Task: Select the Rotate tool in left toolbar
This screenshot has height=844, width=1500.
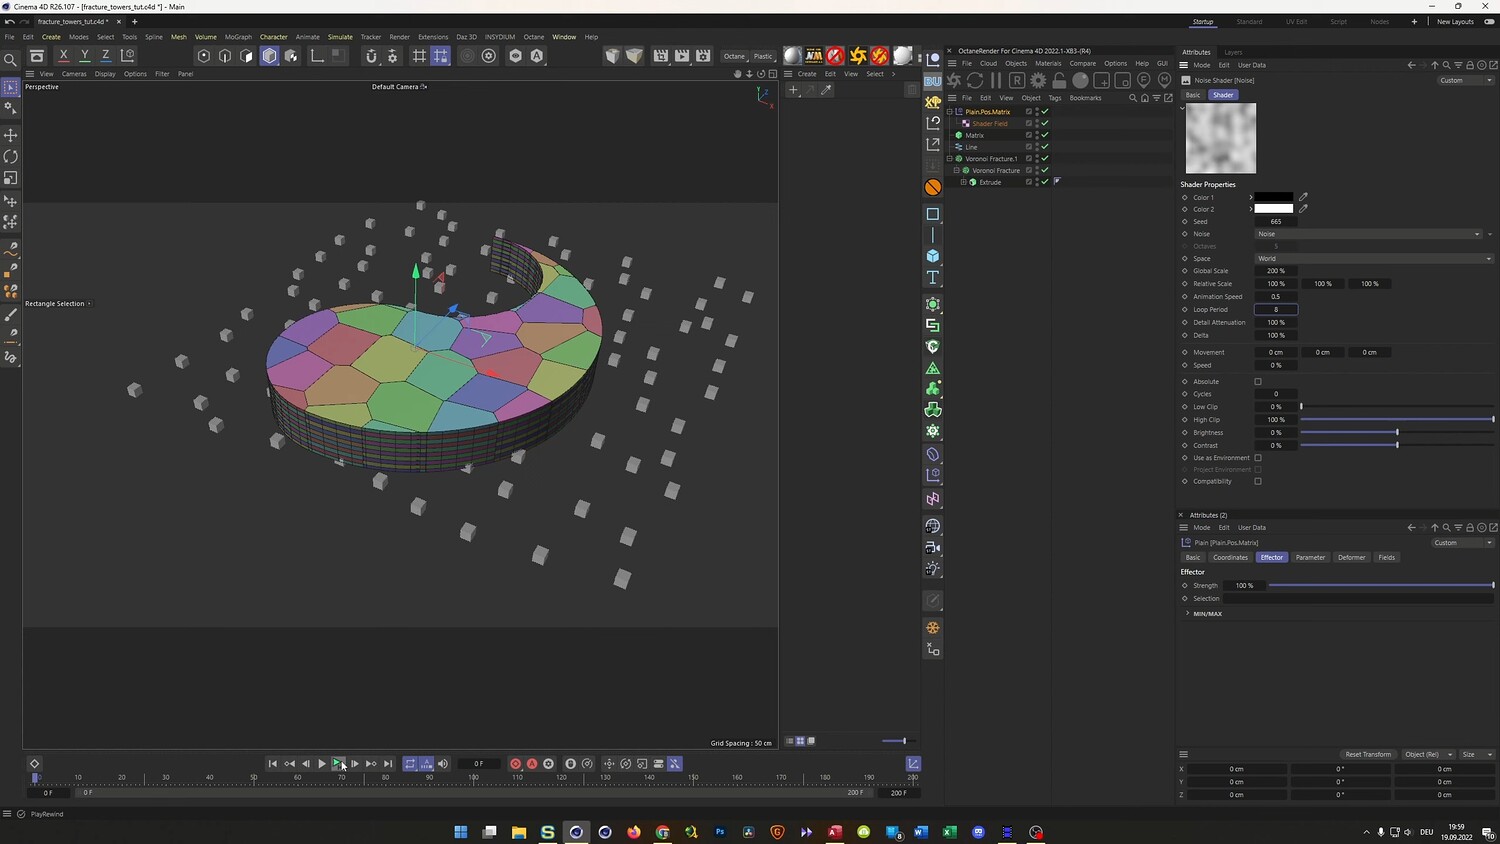Action: coord(11,157)
